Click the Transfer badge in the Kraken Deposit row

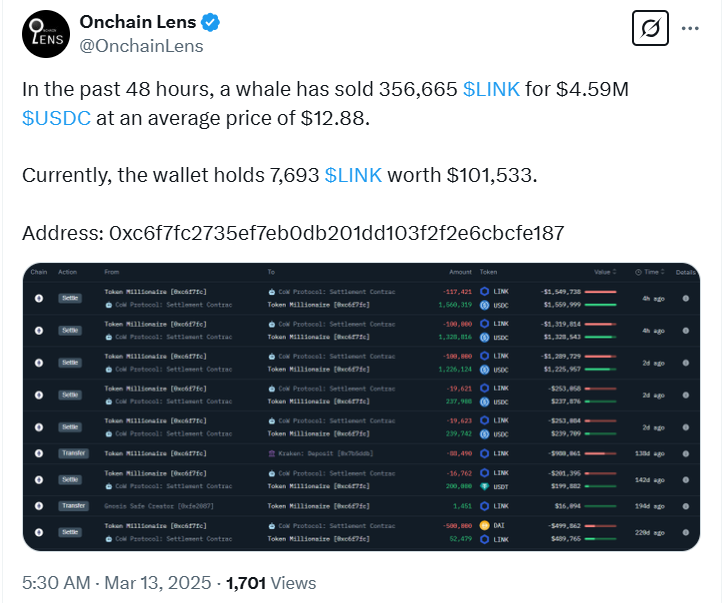(x=74, y=453)
